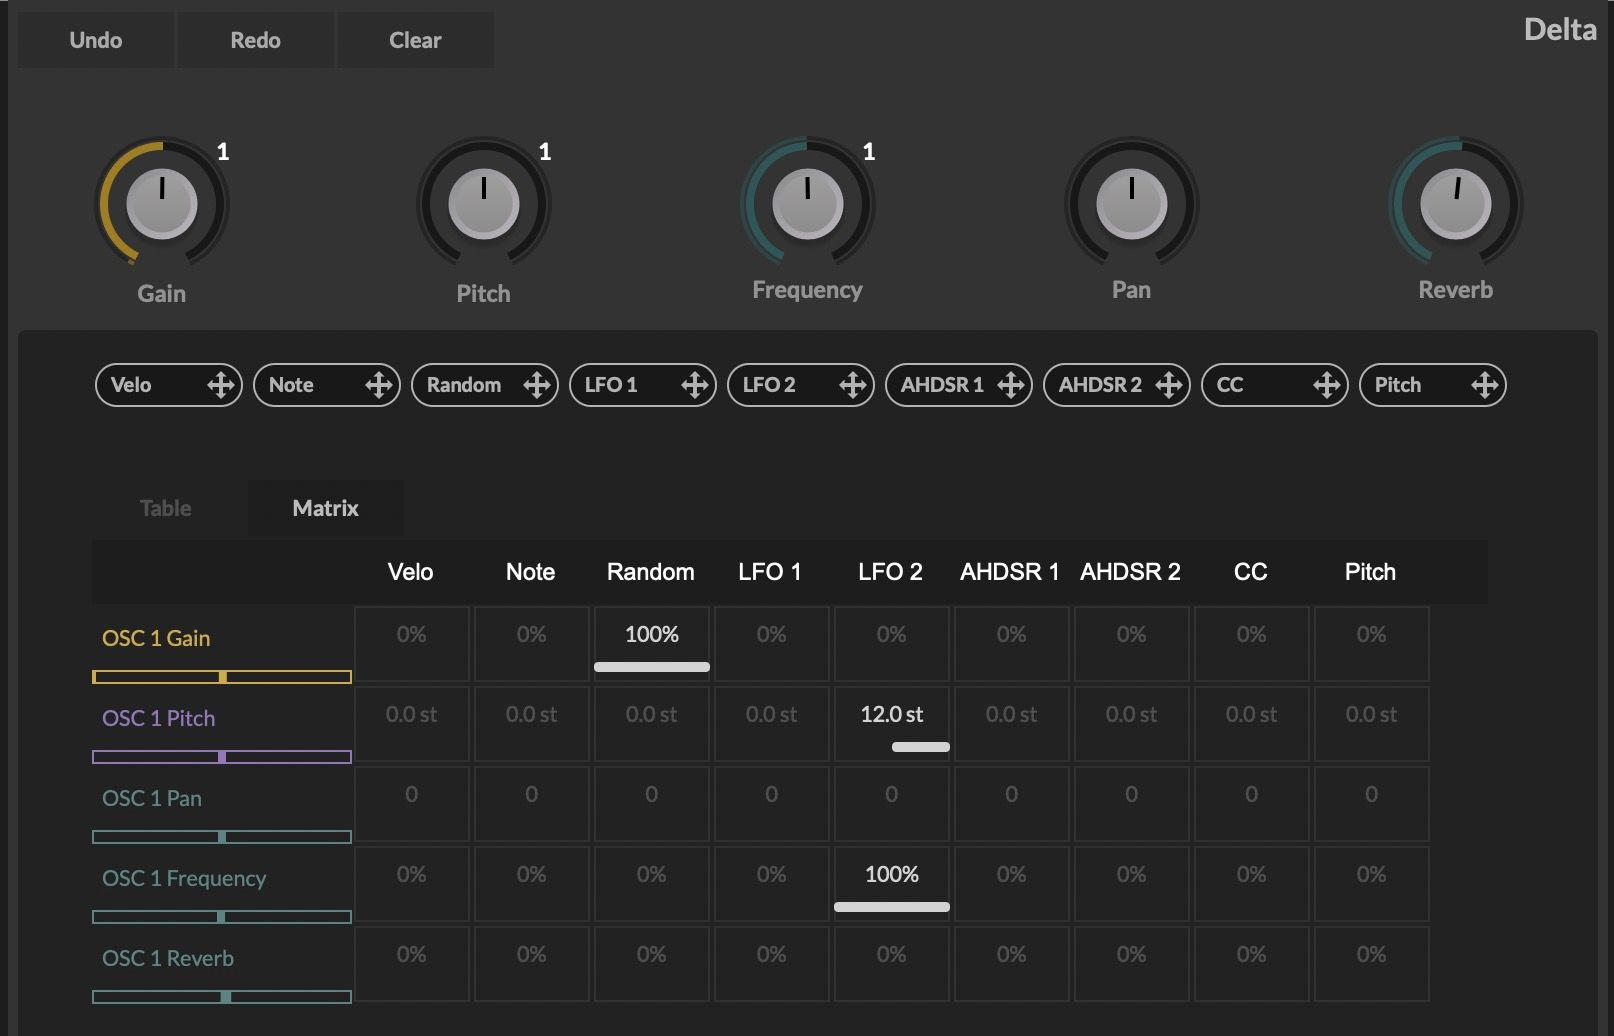Click the OSC 1 Gain row label
Image resolution: width=1614 pixels, height=1036 pixels.
[156, 638]
